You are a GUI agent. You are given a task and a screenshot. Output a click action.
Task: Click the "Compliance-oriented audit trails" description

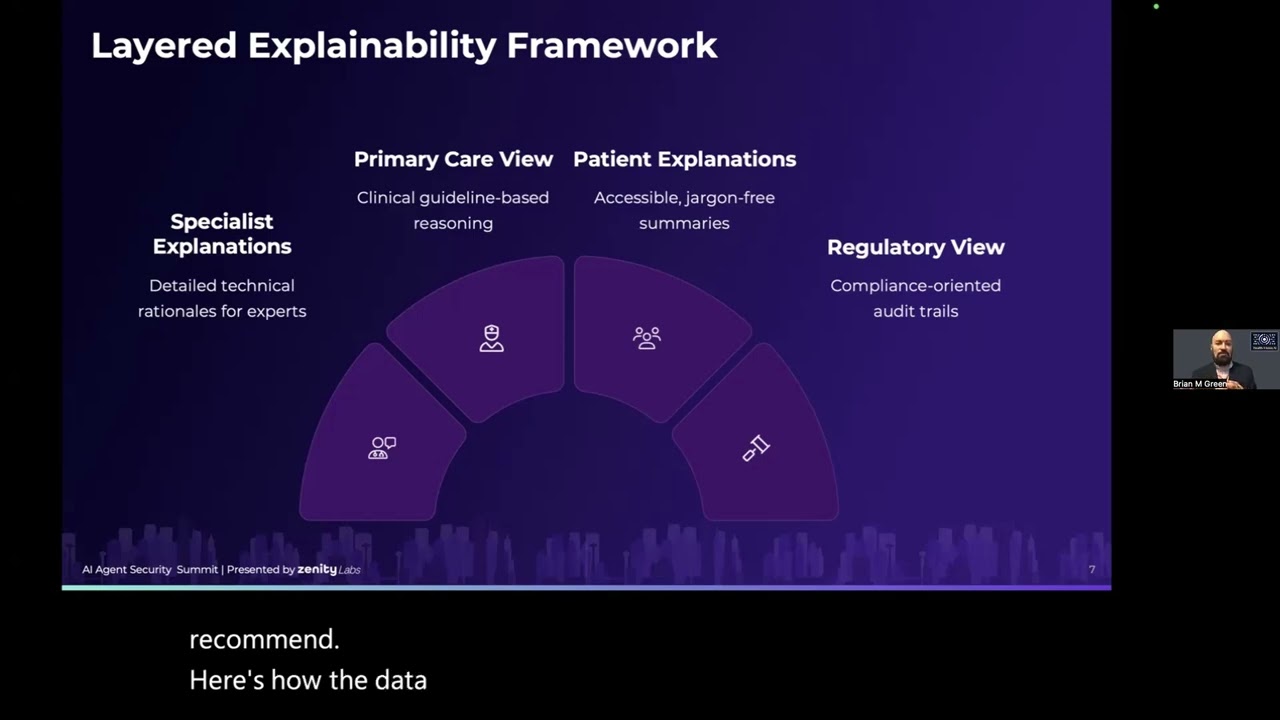(x=915, y=298)
